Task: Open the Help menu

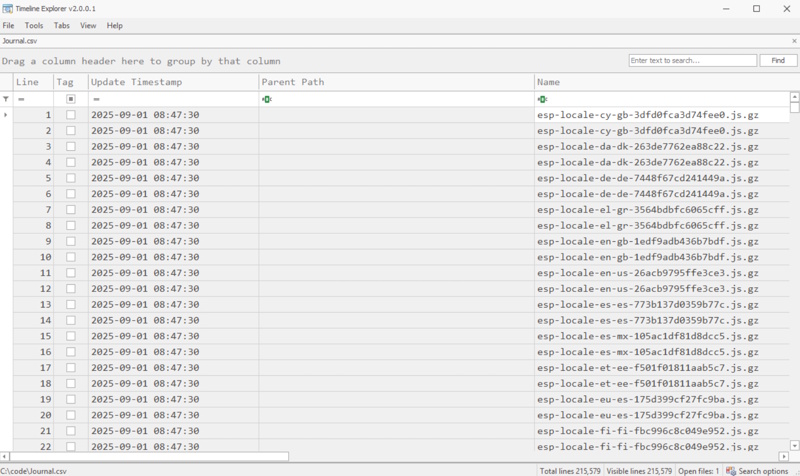Action: click(x=114, y=26)
